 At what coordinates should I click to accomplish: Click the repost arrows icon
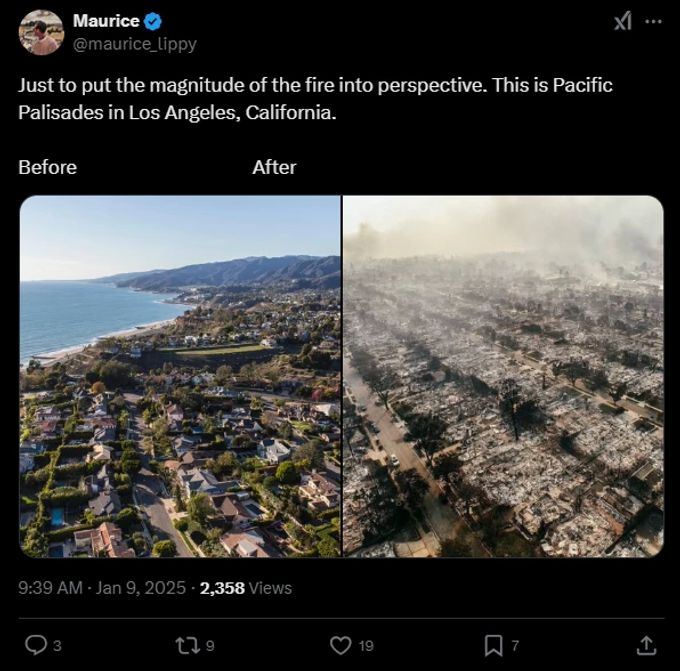[188, 645]
